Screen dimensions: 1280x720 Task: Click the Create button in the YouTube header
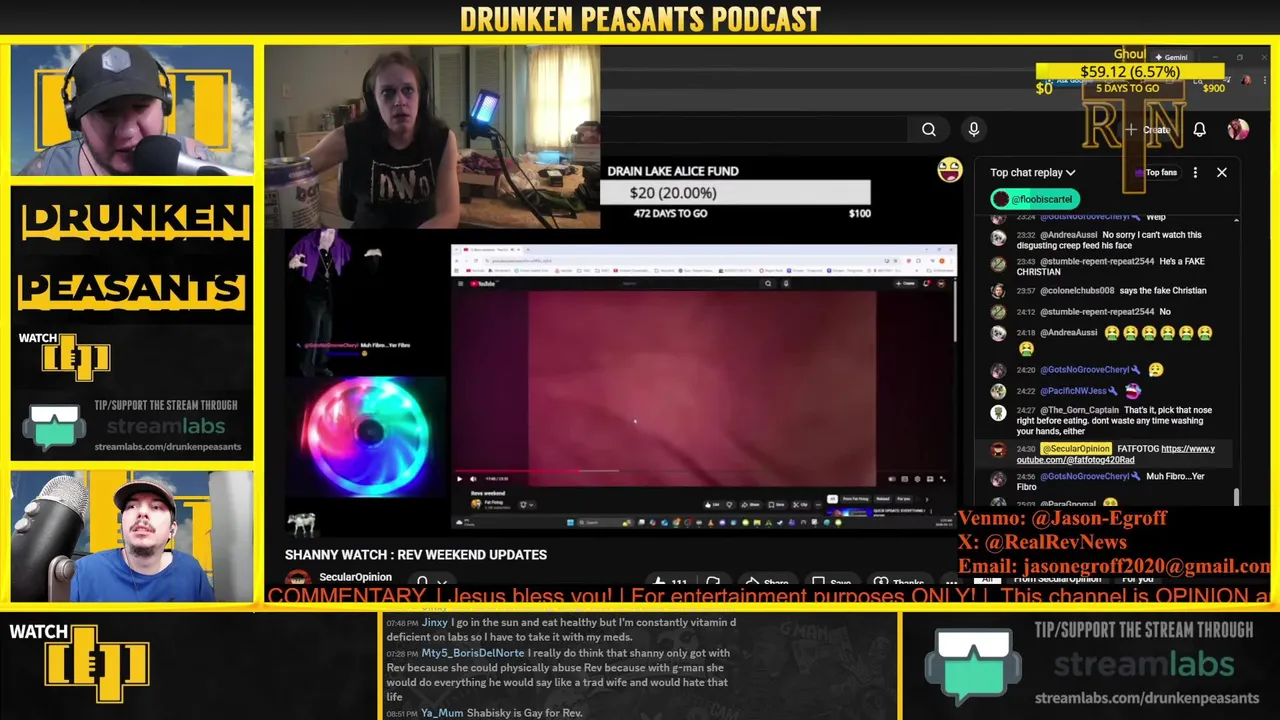click(1148, 129)
